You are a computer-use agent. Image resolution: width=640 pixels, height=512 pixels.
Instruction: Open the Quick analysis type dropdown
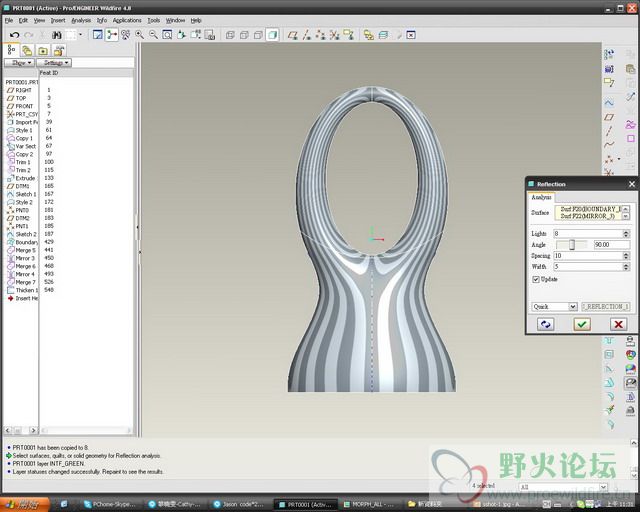pos(554,307)
